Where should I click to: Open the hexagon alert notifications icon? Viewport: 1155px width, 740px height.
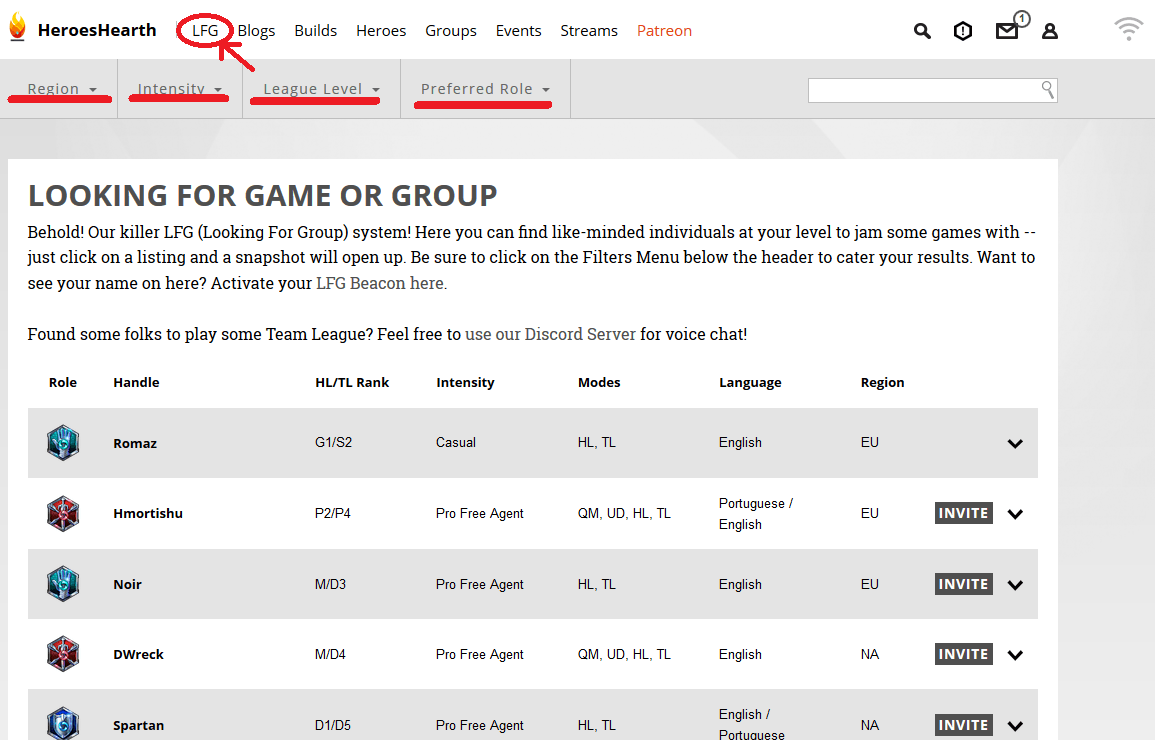pyautogui.click(x=963, y=31)
